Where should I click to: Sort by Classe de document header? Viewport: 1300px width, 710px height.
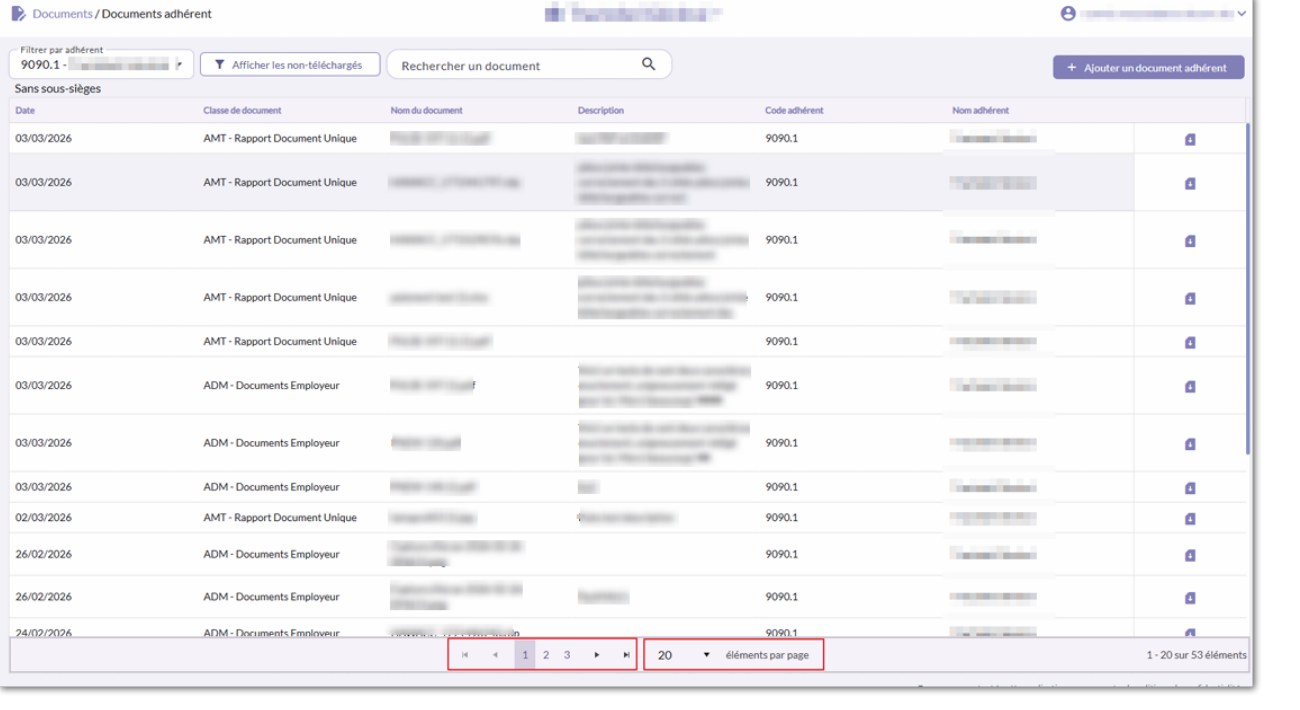coord(242,110)
